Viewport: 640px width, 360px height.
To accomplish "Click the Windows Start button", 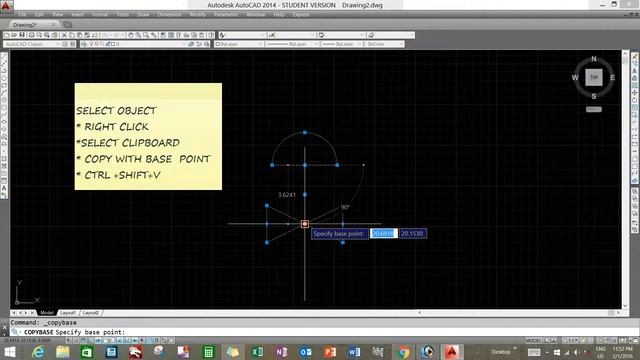I will [9, 352].
